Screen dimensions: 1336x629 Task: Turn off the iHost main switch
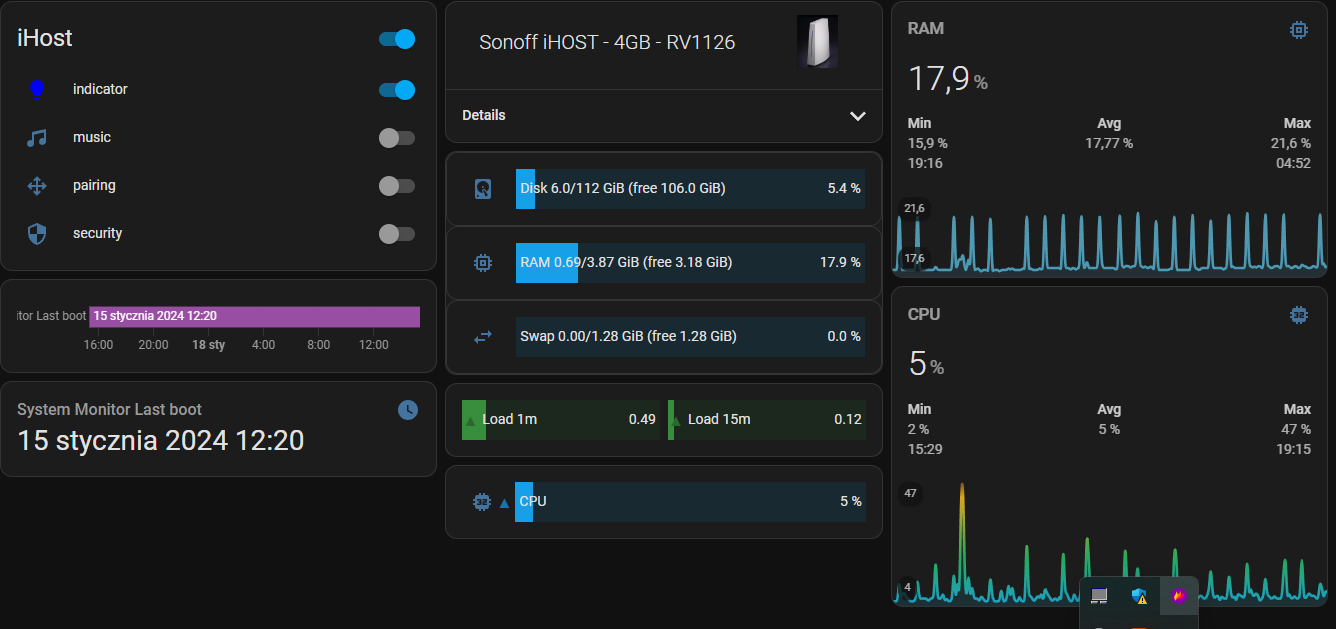pyautogui.click(x=396, y=39)
